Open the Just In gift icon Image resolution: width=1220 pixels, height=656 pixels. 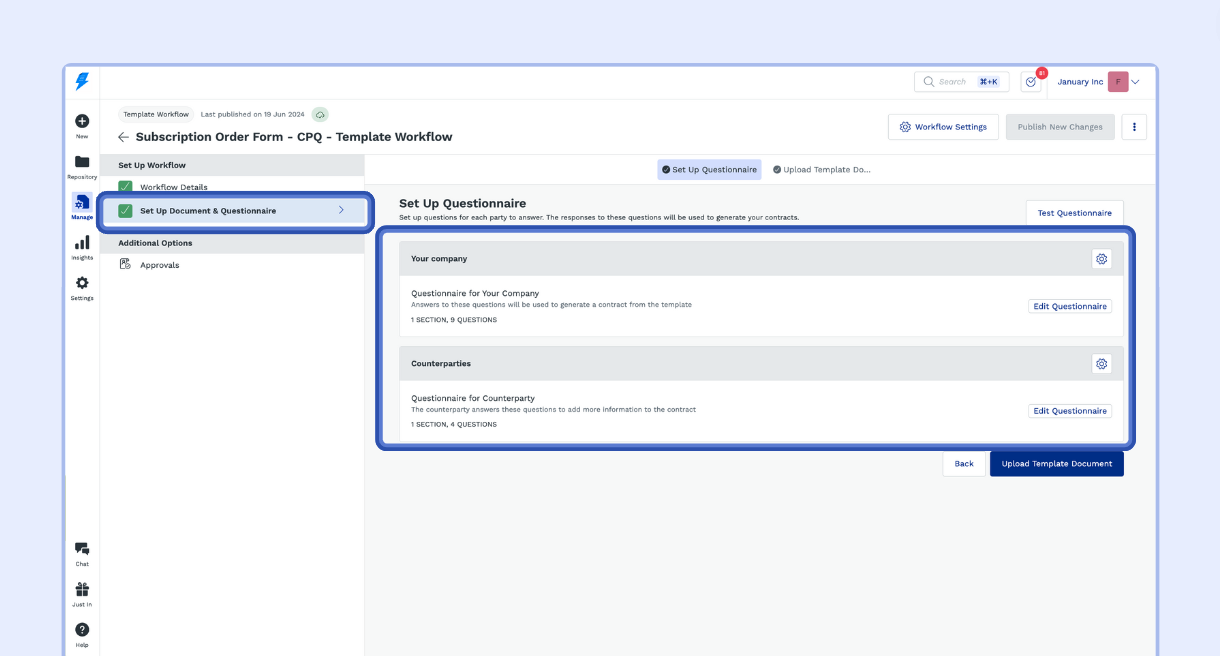point(82,590)
